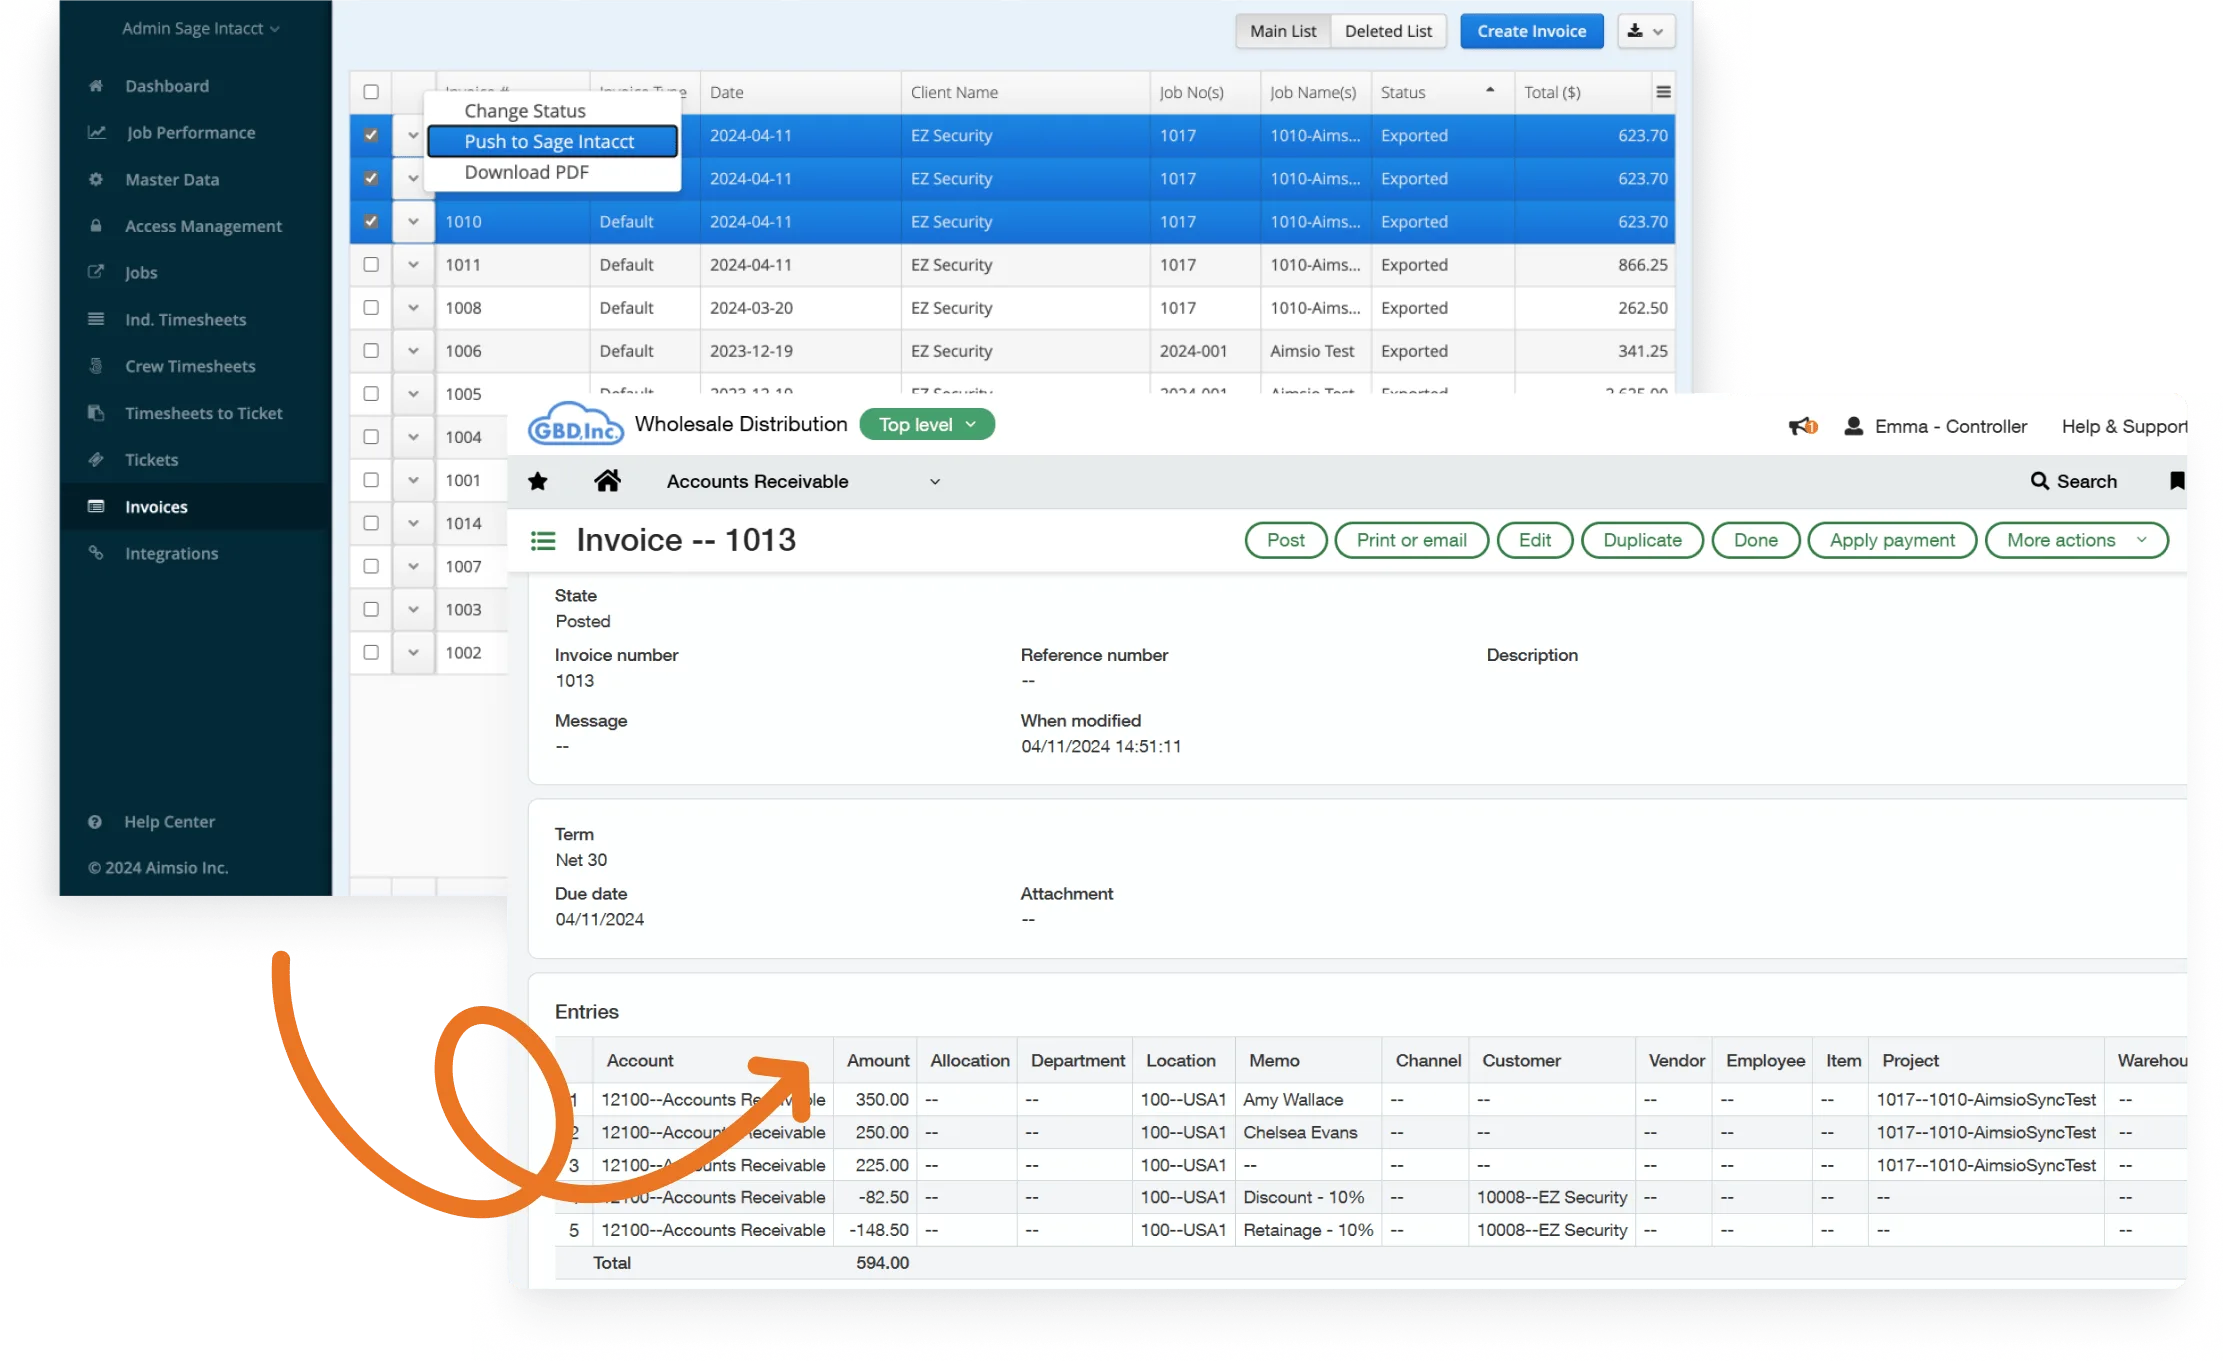Click the Edit button on invoice 1013
Viewport: 2224px width, 1361px height.
click(x=1535, y=540)
